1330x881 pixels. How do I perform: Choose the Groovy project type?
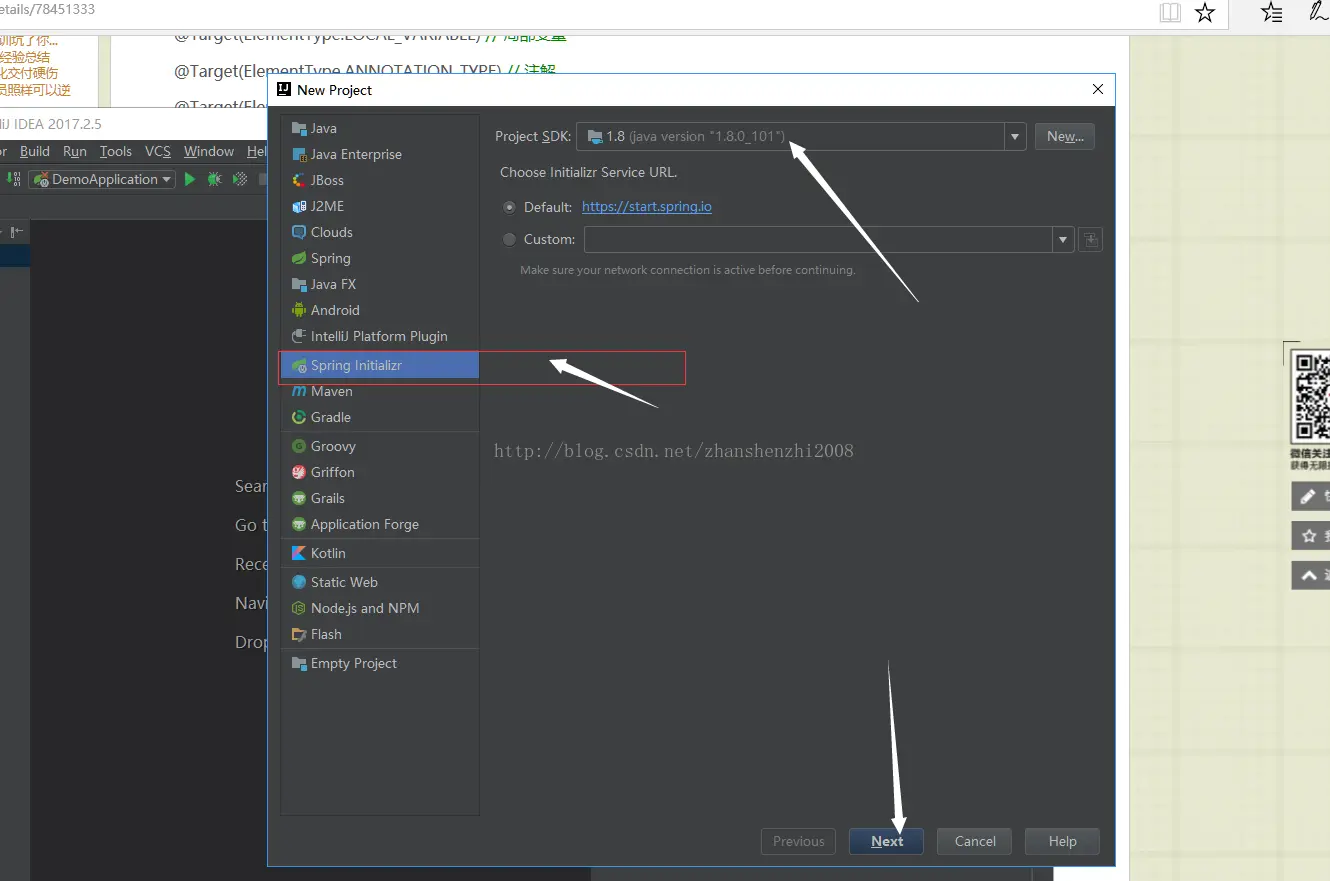pyautogui.click(x=380, y=446)
